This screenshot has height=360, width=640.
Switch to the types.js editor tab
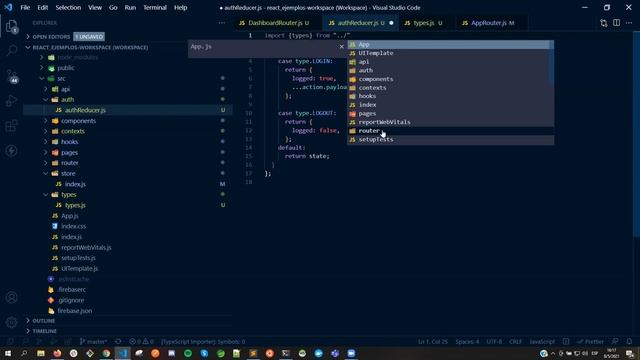coord(423,23)
